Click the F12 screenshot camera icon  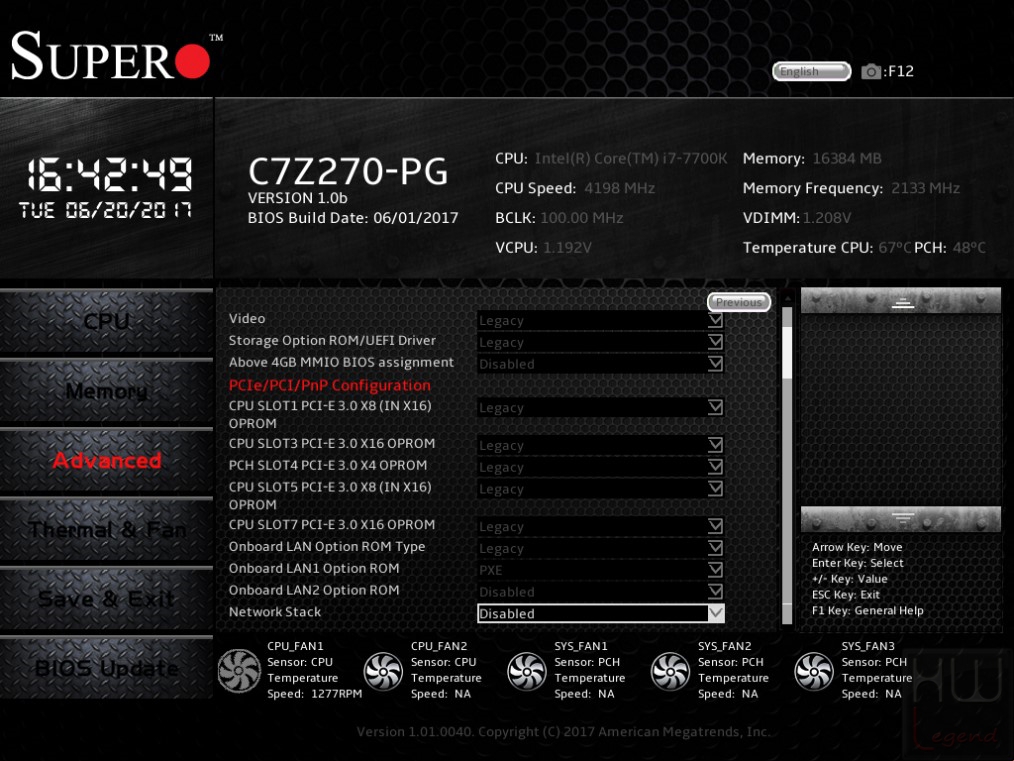click(x=871, y=71)
